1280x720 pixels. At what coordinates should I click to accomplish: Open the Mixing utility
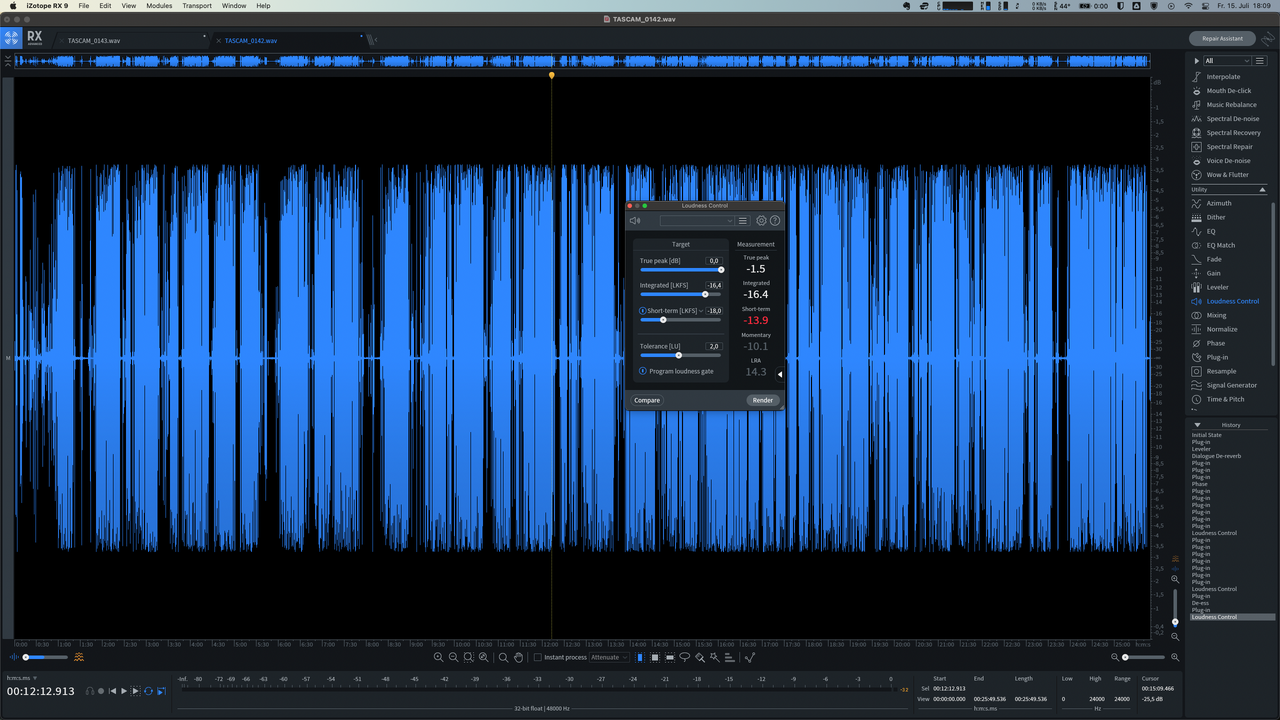(x=1216, y=315)
